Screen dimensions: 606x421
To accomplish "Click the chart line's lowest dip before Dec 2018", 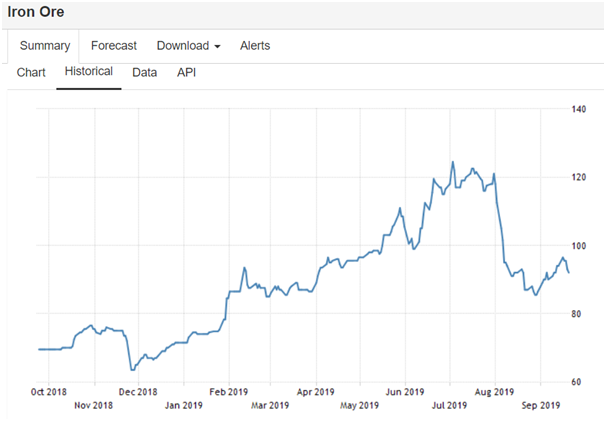I will (132, 369).
